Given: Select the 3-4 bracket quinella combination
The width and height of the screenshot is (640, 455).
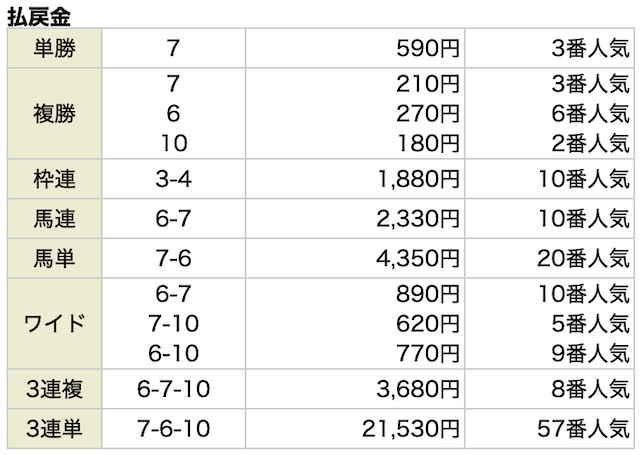Looking at the screenshot, I should [174, 180].
